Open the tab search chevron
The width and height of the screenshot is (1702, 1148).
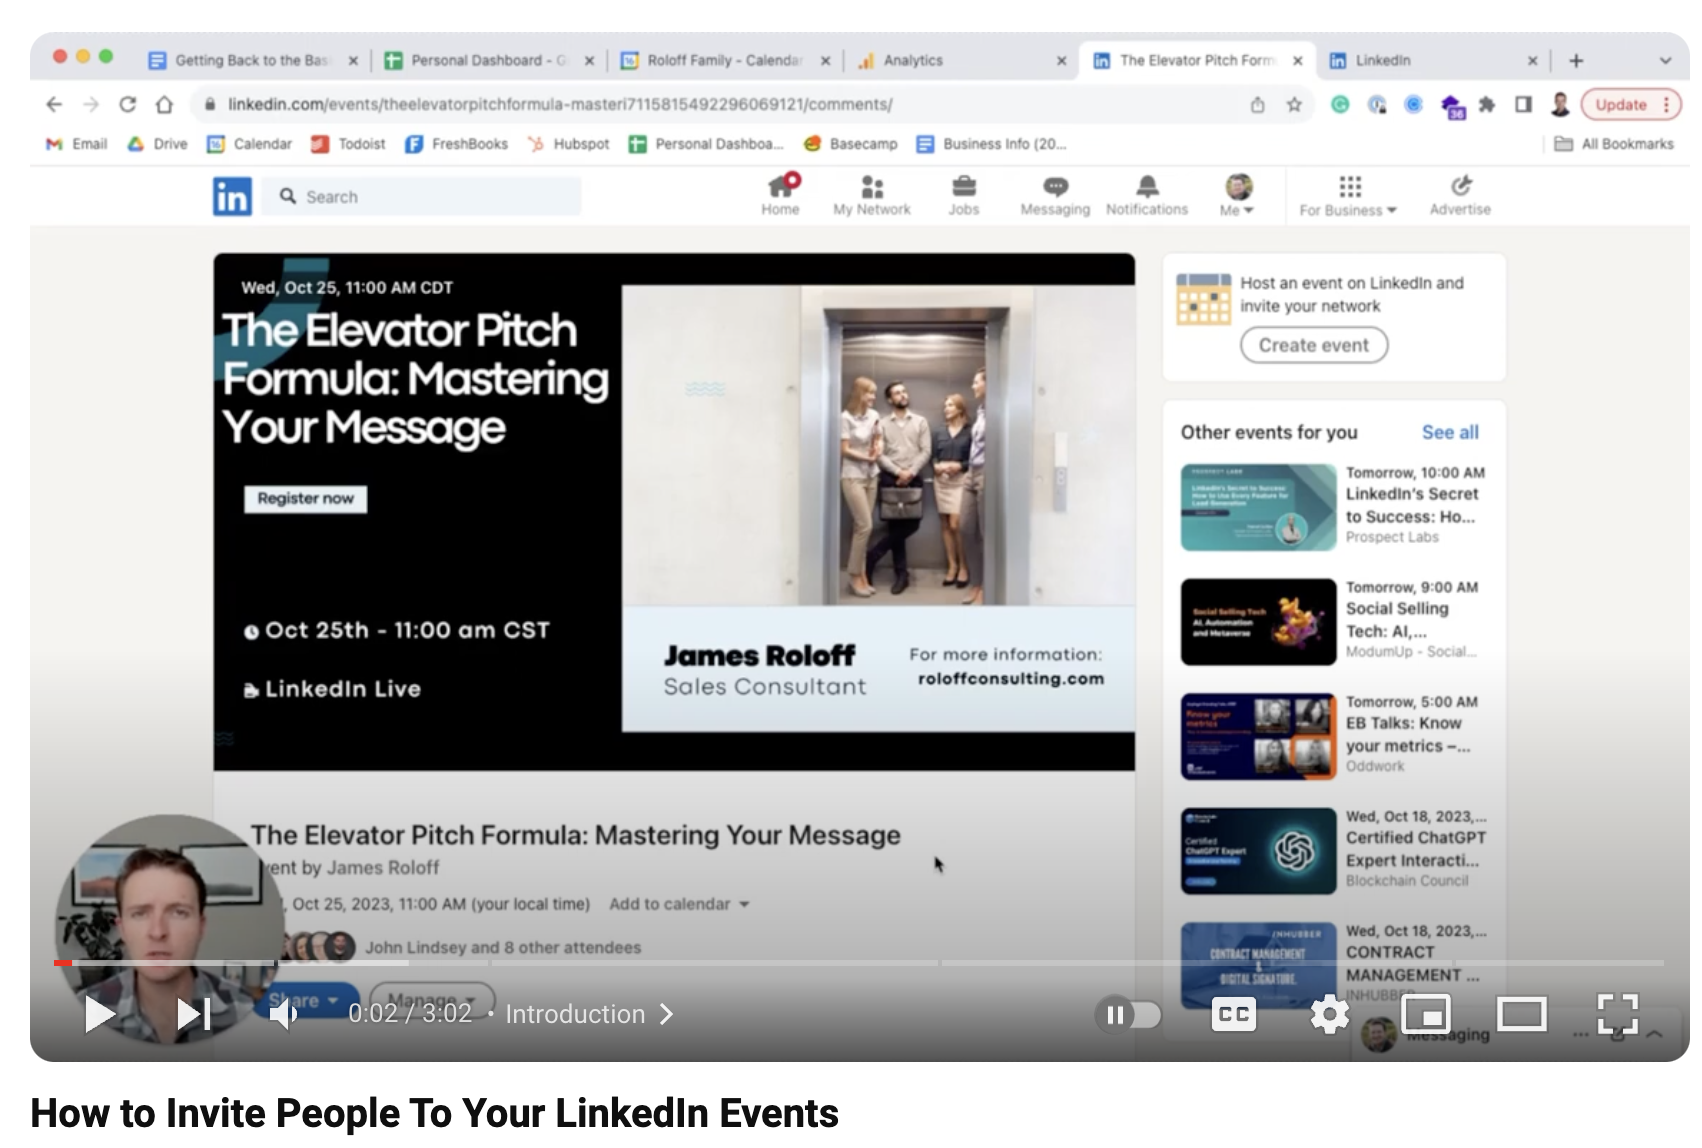pos(1665,60)
